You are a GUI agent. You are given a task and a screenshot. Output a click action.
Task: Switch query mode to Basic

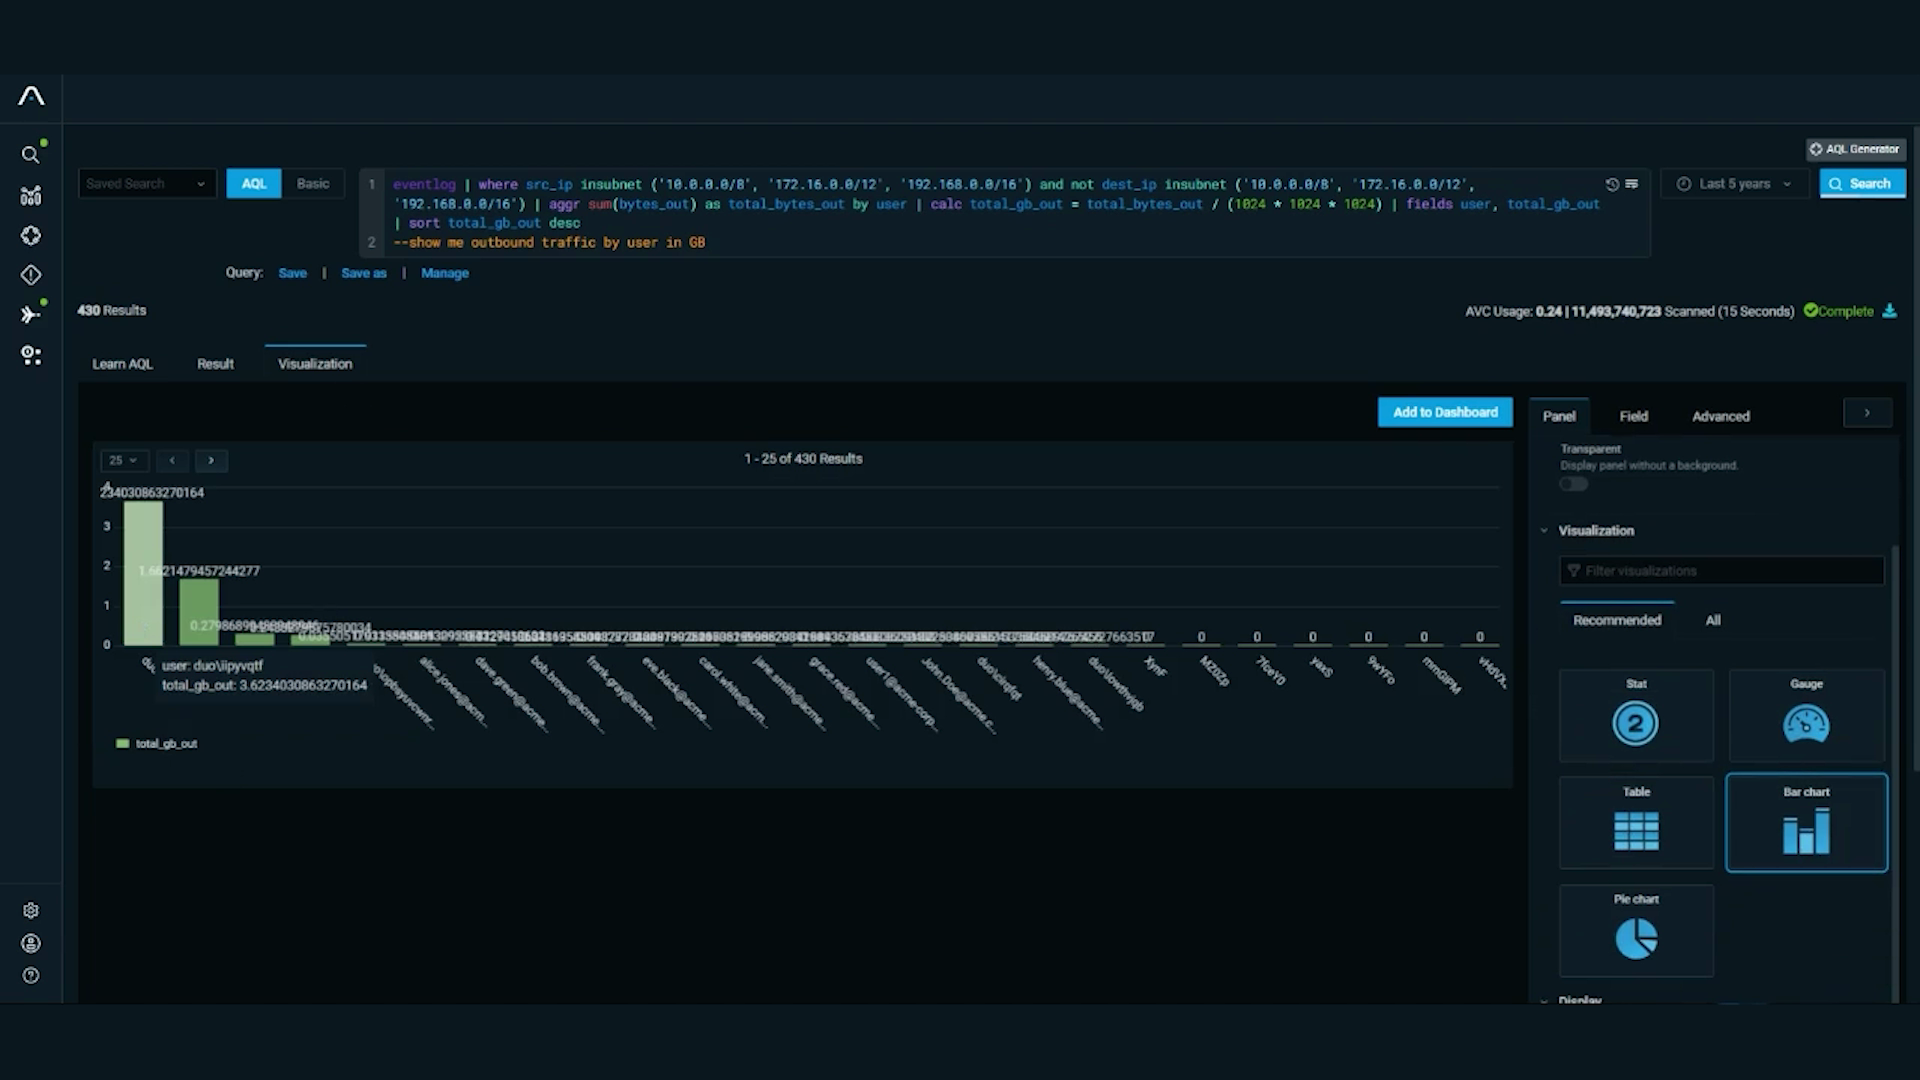(312, 184)
